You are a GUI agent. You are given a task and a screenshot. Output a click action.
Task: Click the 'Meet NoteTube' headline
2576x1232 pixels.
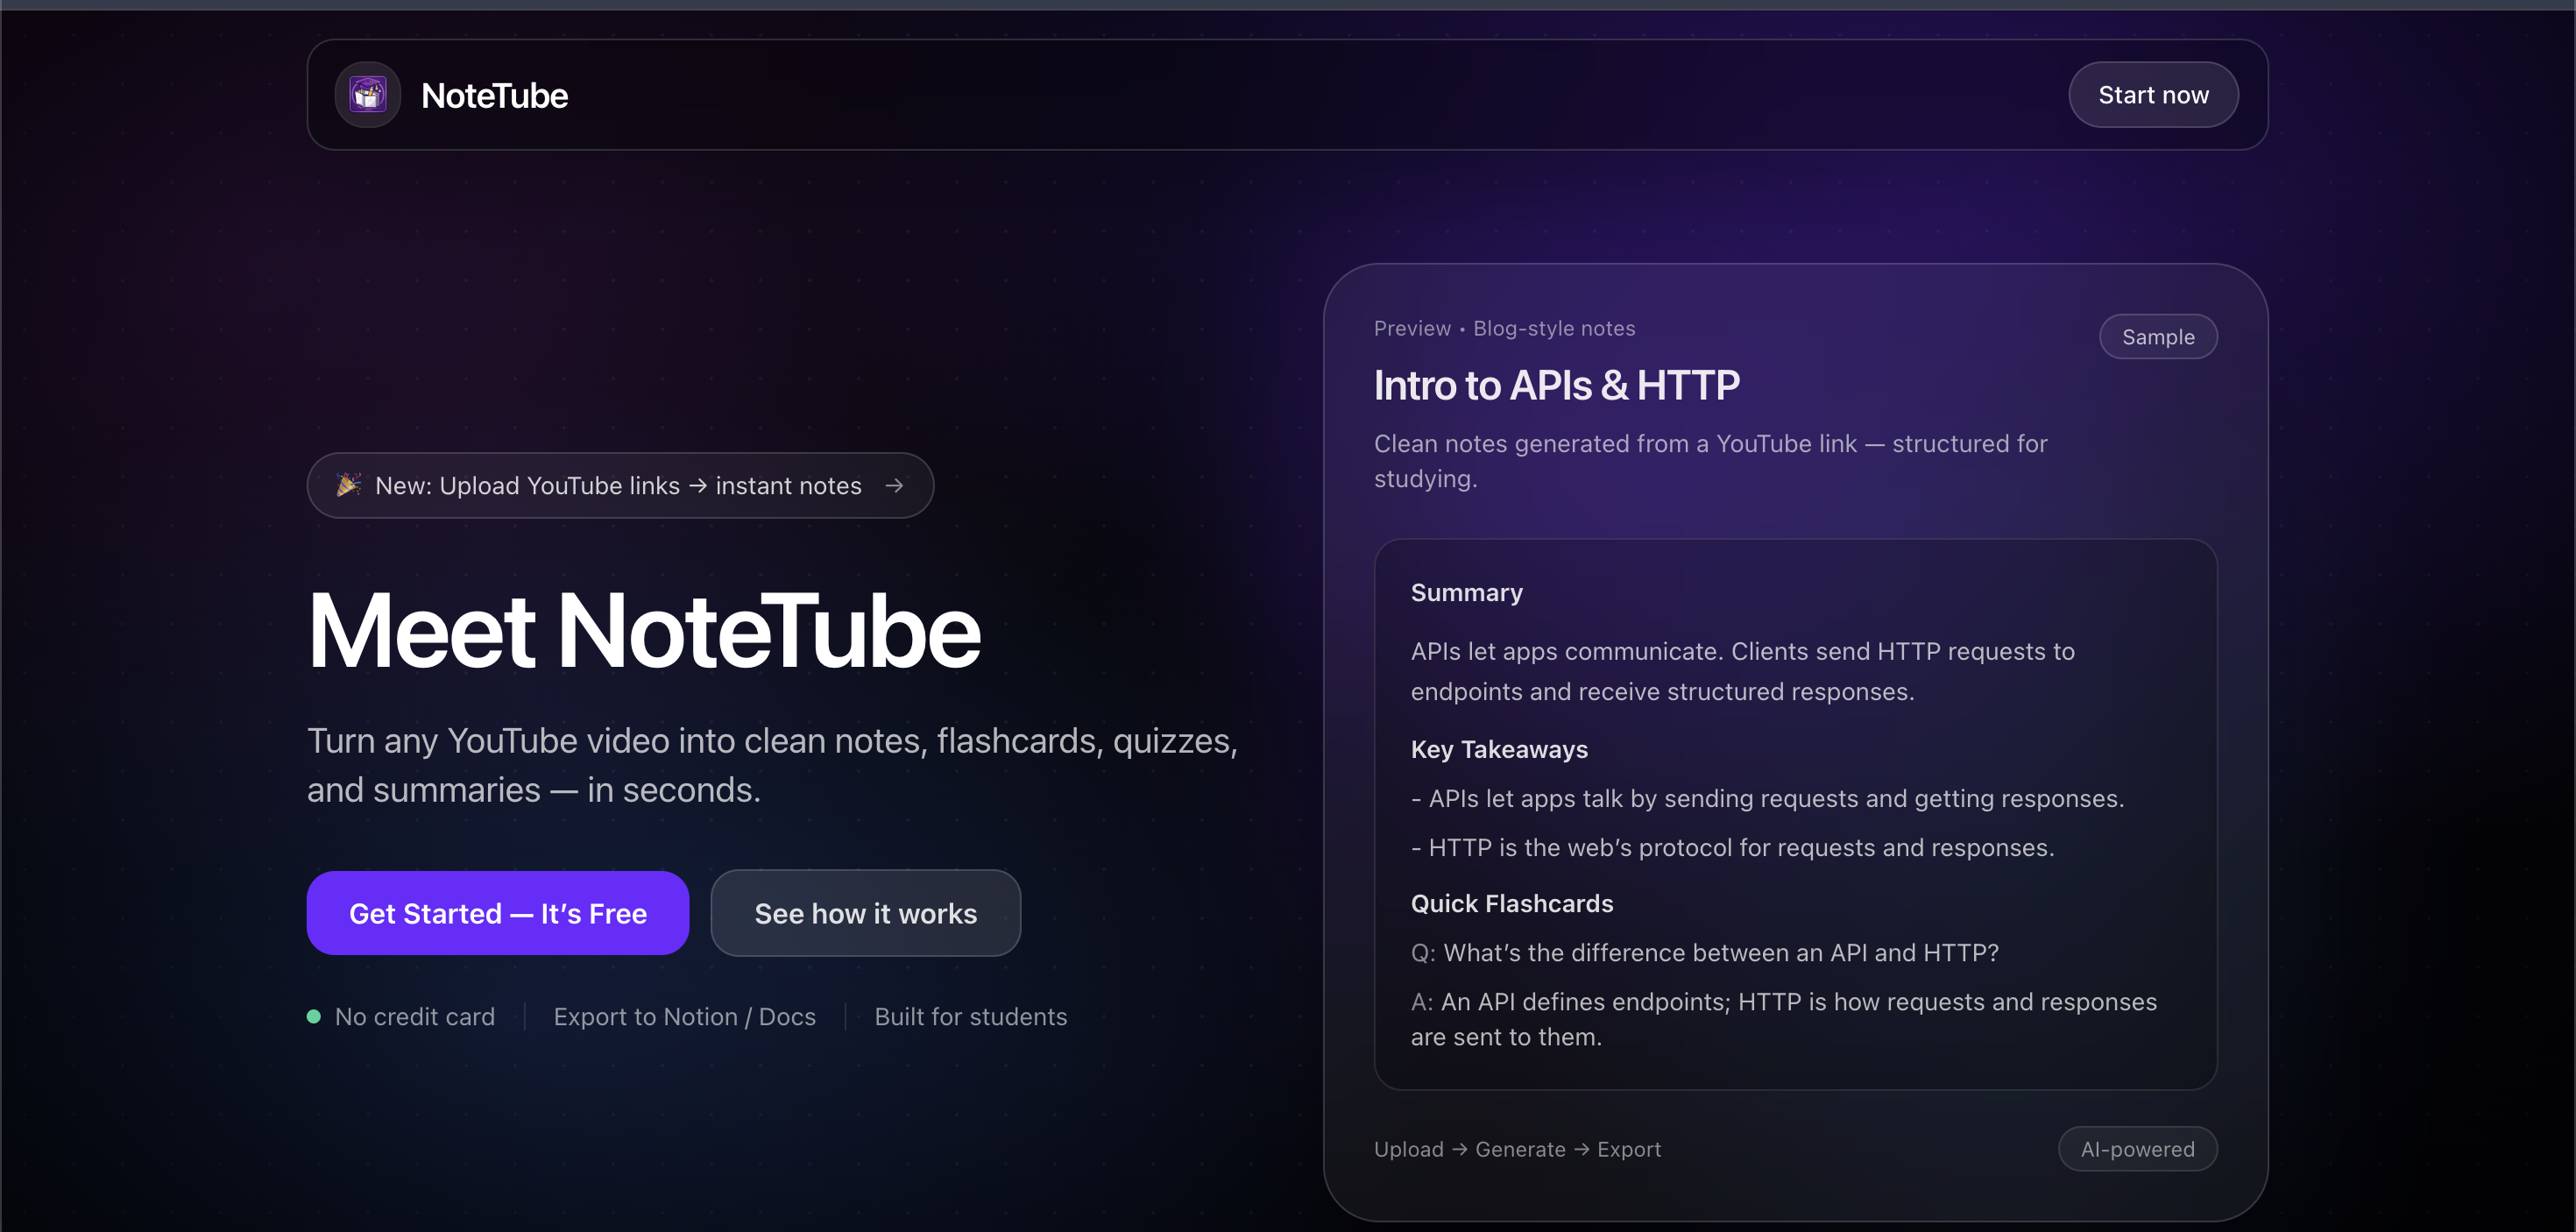(x=644, y=631)
